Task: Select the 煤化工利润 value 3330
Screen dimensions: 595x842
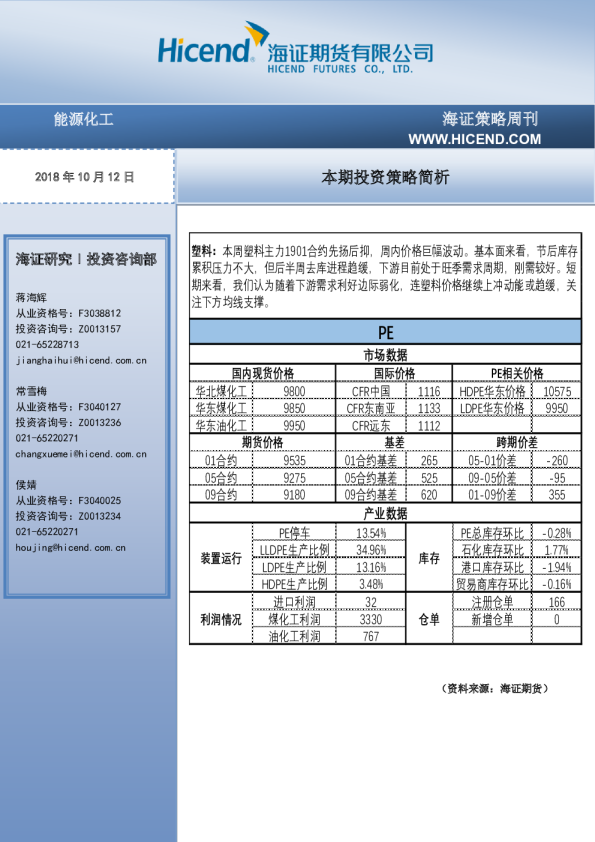Action: tap(371, 619)
